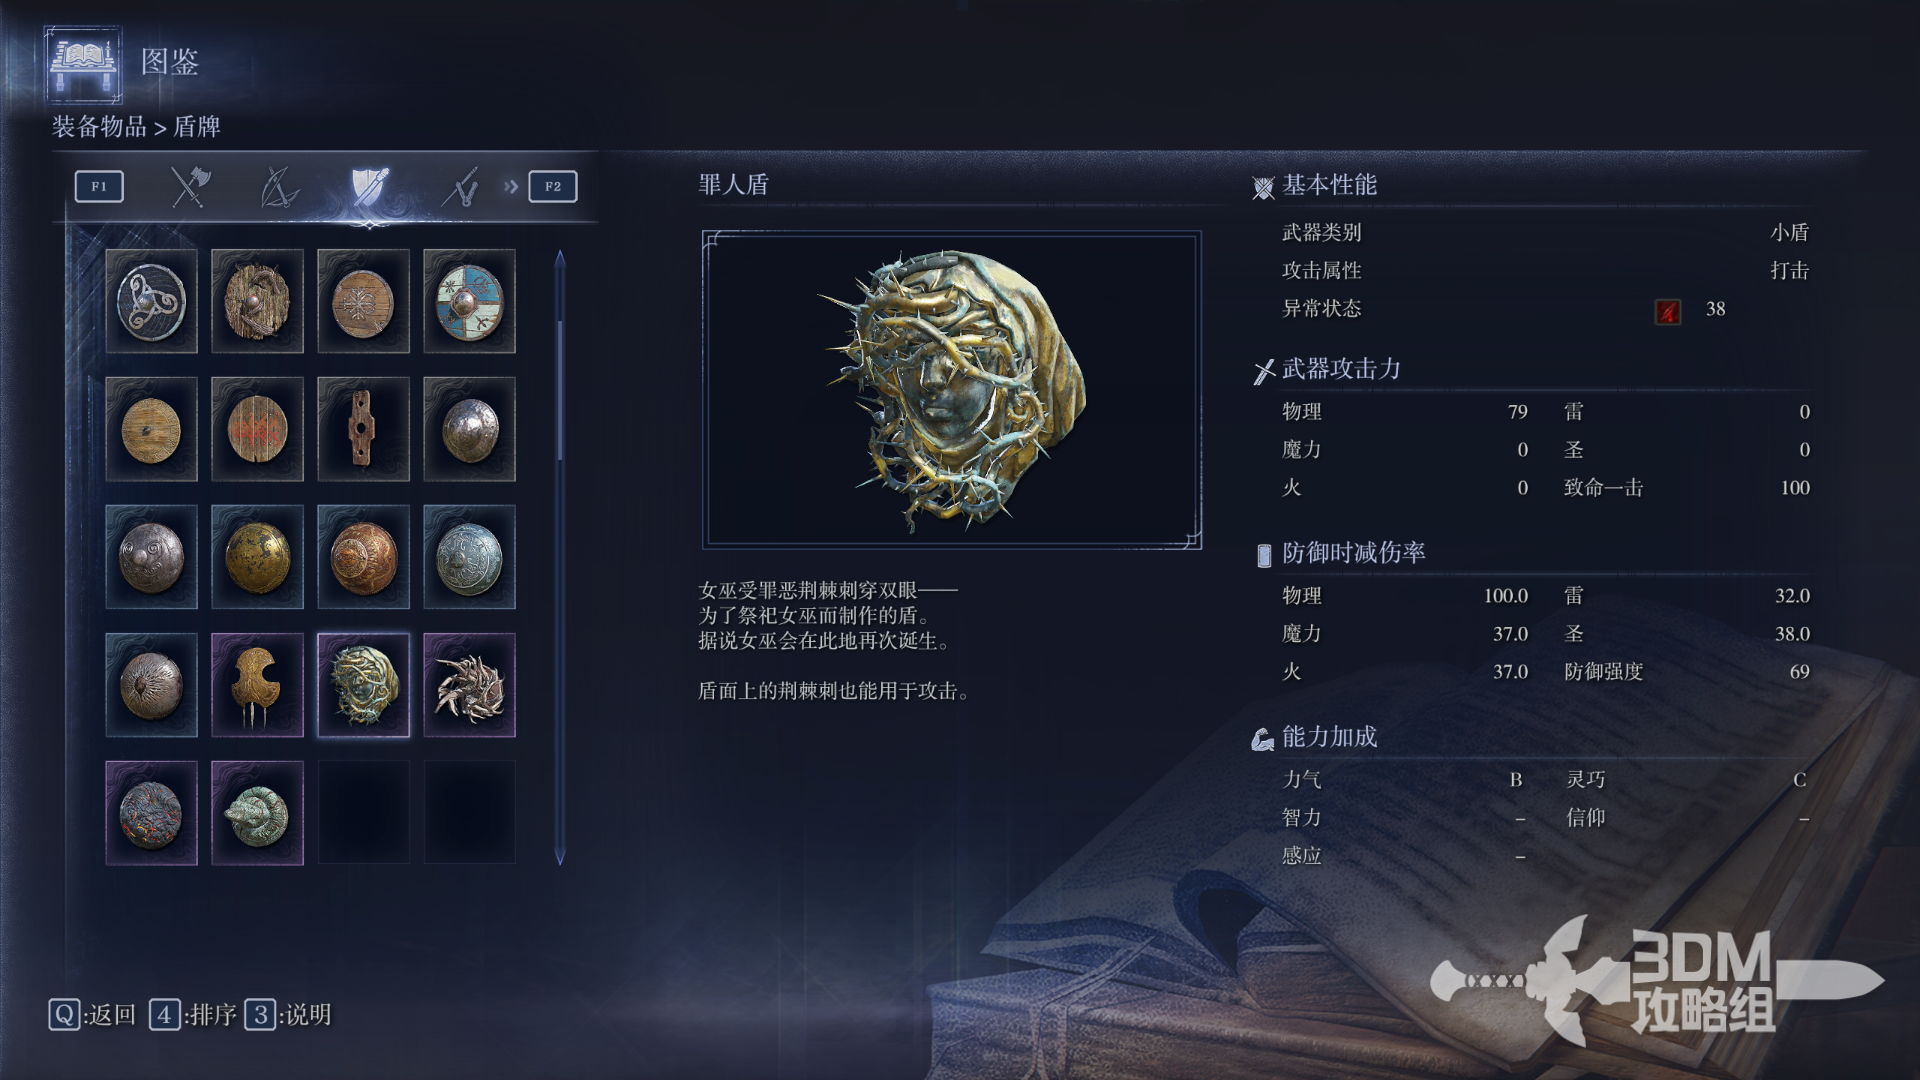Click the 排序 sort option
Screen dimensions: 1920x1080
point(193,1015)
